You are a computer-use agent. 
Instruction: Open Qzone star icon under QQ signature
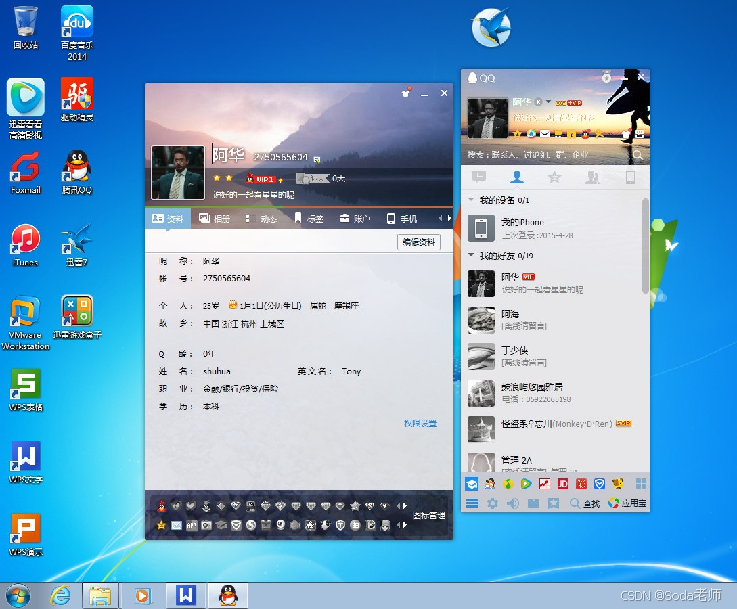click(517, 134)
